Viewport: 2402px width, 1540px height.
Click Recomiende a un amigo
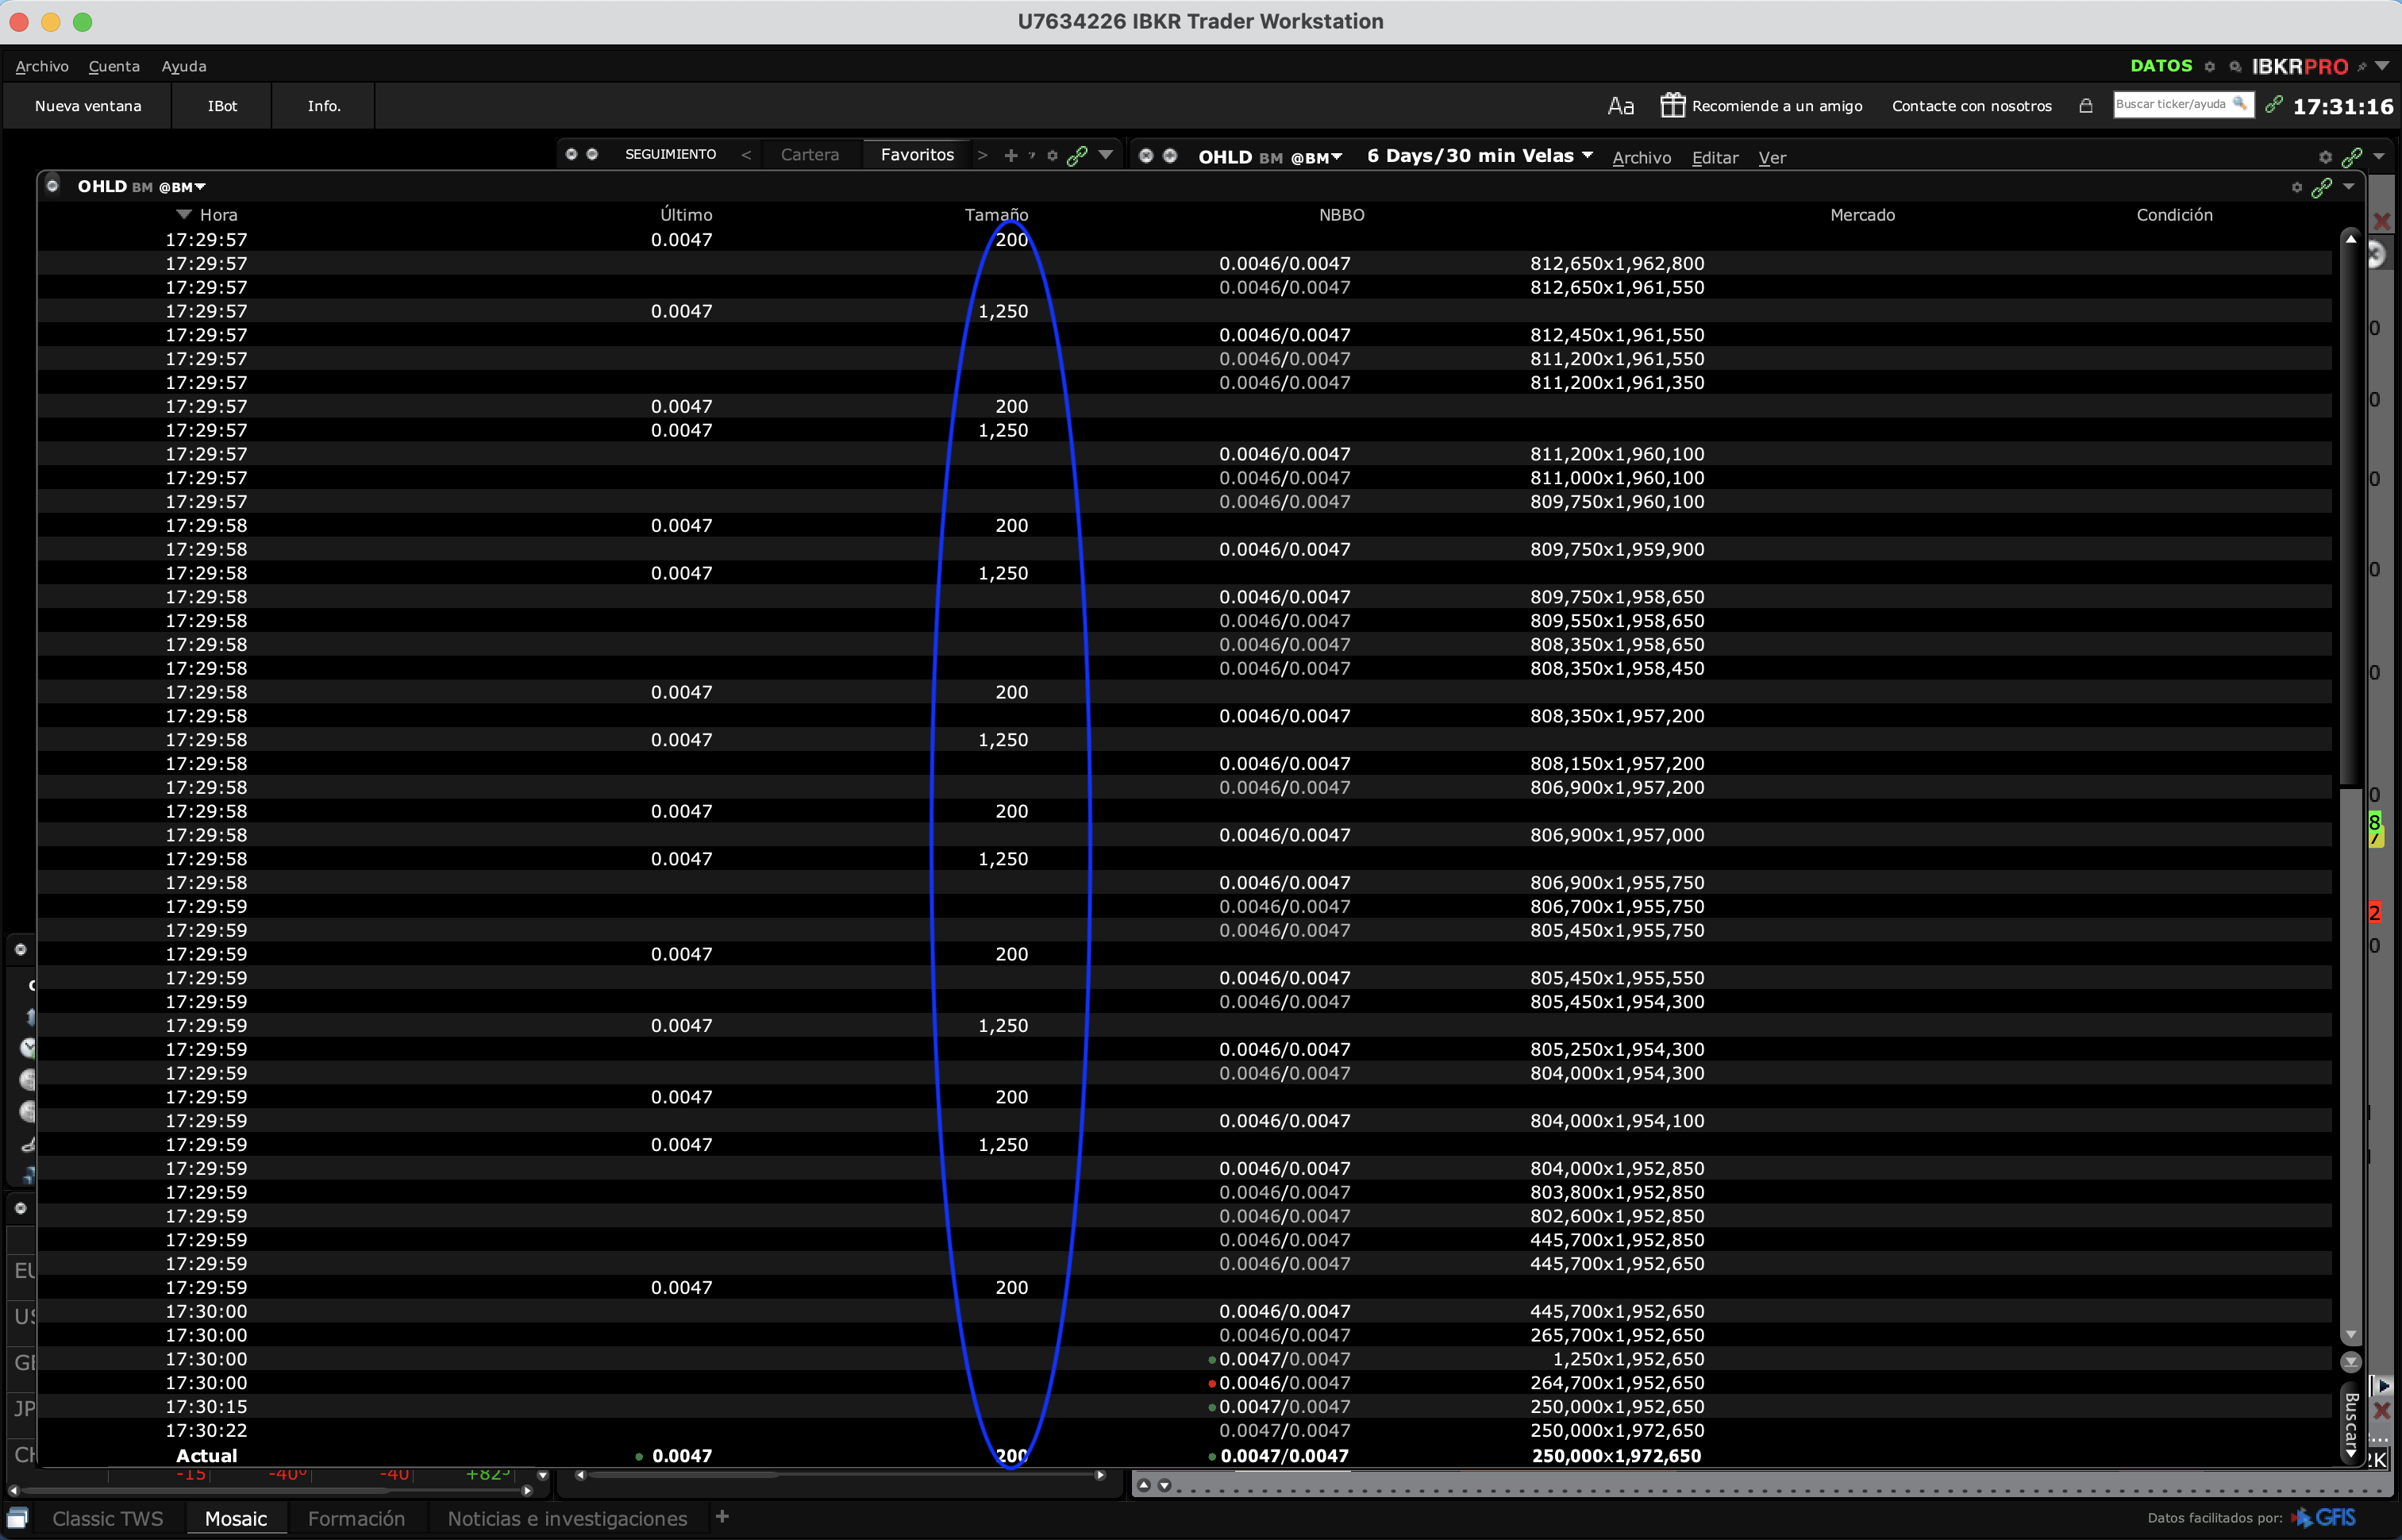pos(1777,106)
